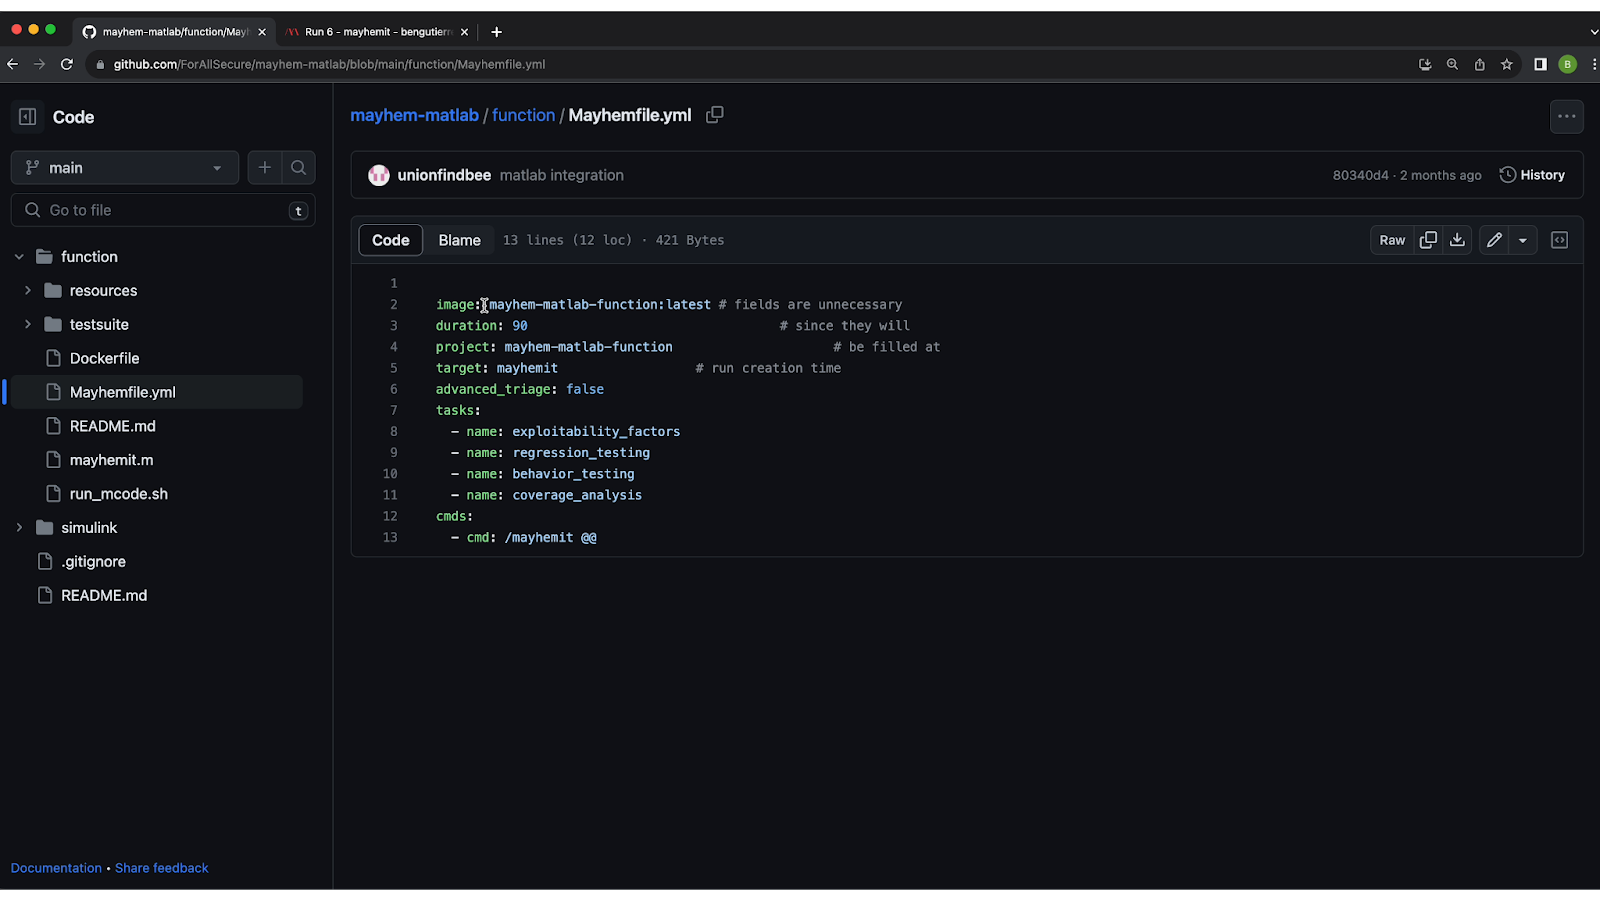
Task: Open run_mcode.sh in the file tree
Action: point(118,494)
